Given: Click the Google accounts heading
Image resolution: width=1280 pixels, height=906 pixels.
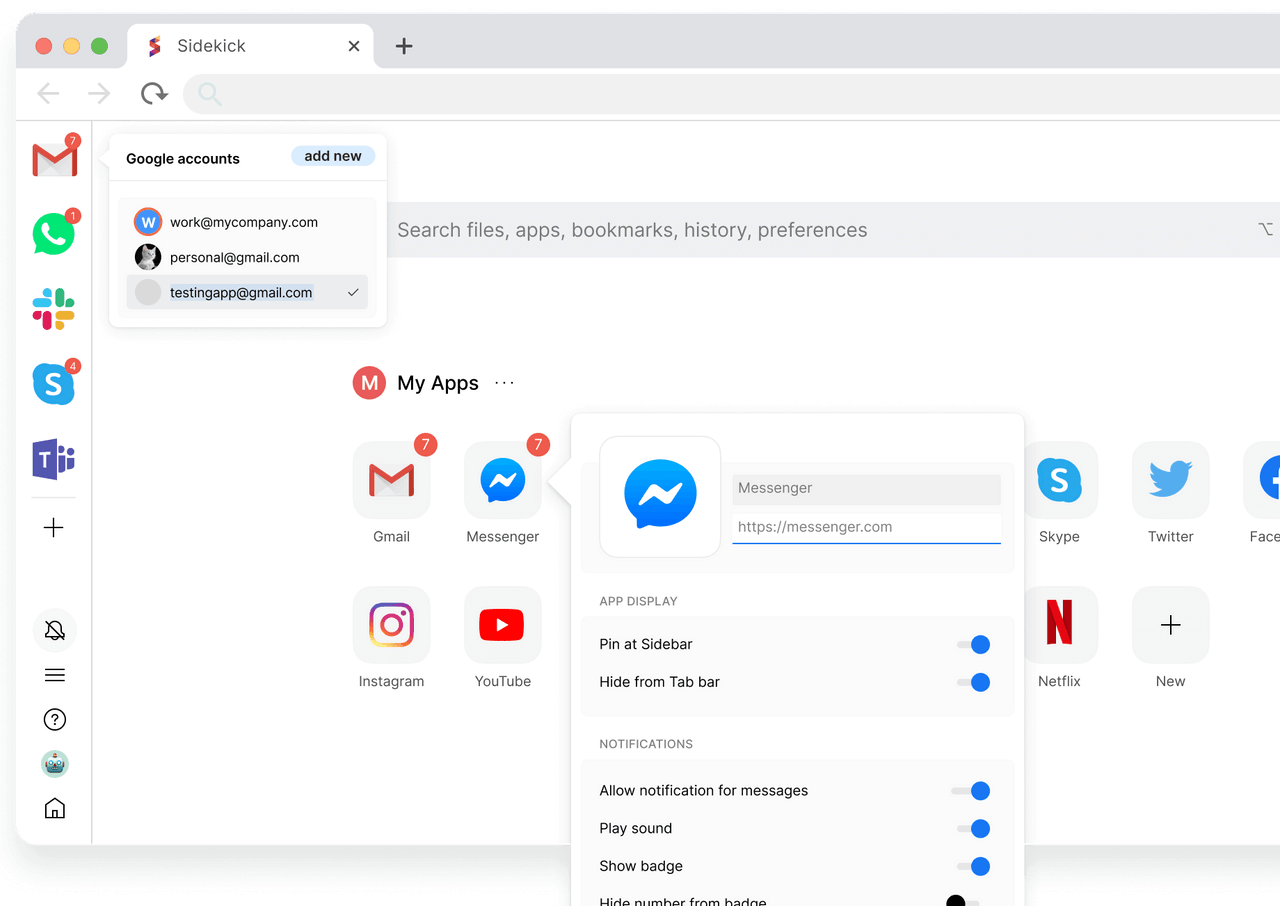Looking at the screenshot, I should click(x=183, y=159).
